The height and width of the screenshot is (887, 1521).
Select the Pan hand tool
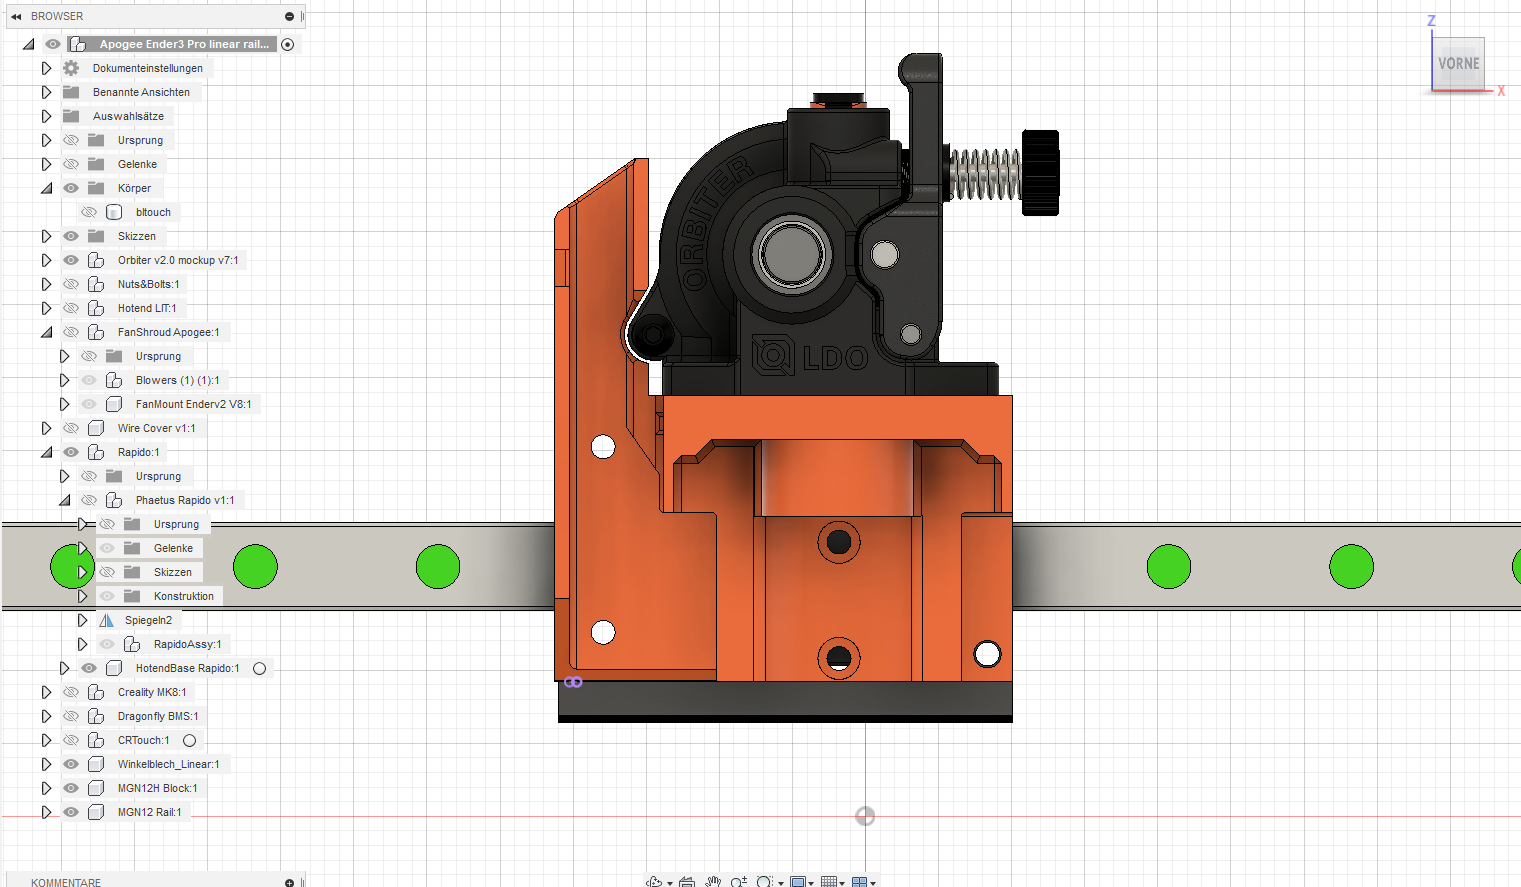click(713, 882)
